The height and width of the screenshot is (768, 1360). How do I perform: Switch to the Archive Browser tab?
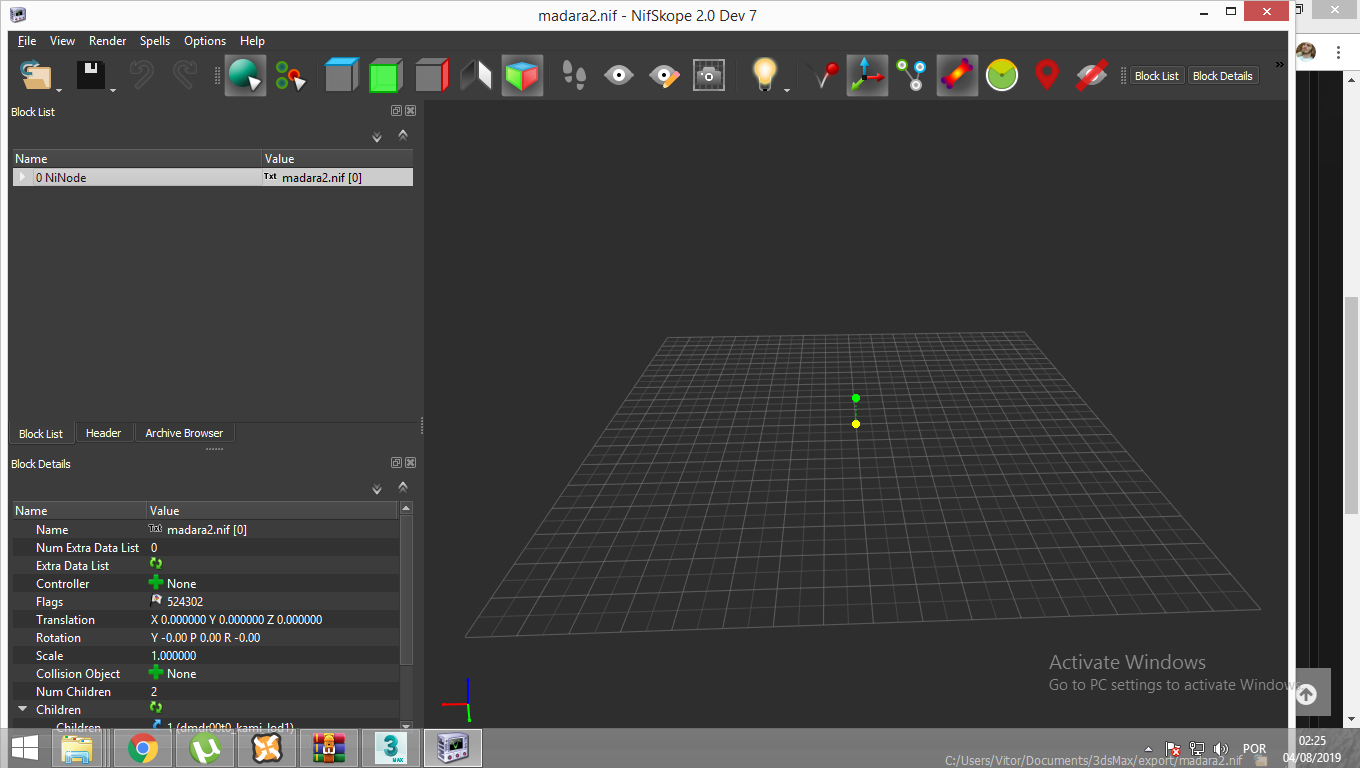pyautogui.click(x=184, y=433)
